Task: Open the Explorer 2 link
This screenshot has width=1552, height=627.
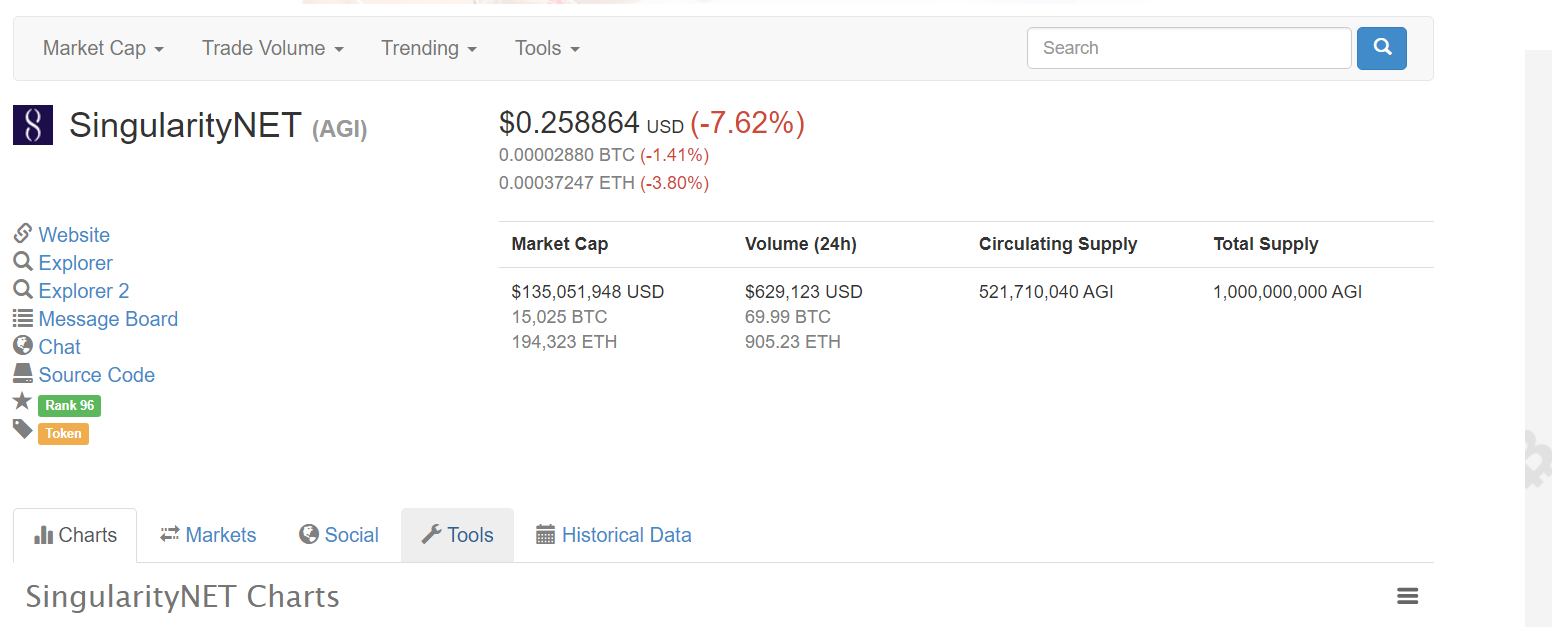Action: click(84, 291)
